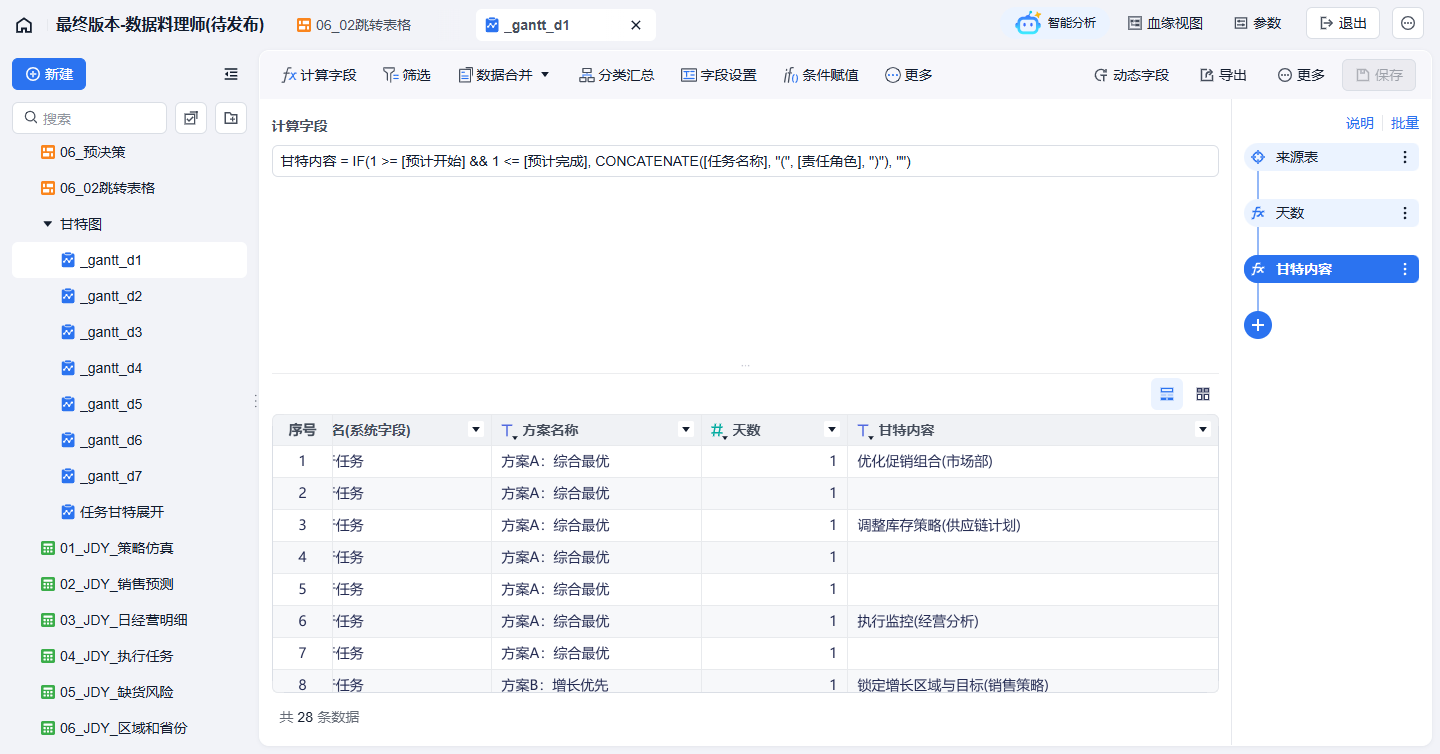This screenshot has height=754, width=1440.
Task: Open the 数据合并 dropdown
Action: 504,75
